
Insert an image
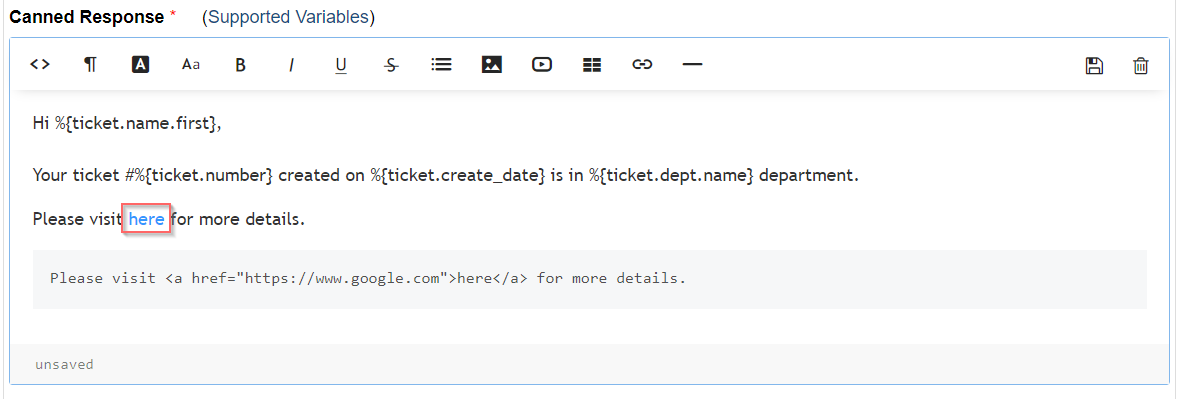[492, 65]
